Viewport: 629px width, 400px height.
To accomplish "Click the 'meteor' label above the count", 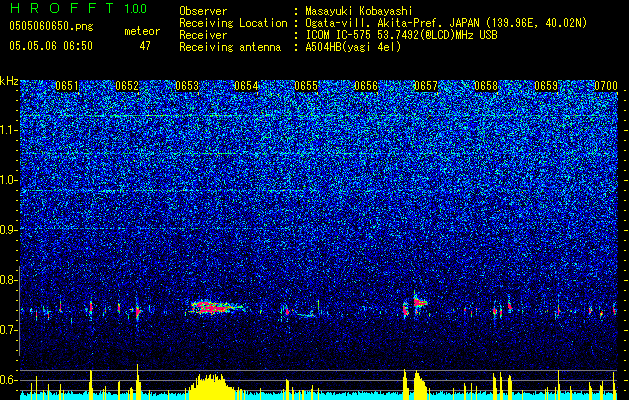I will (x=142, y=31).
